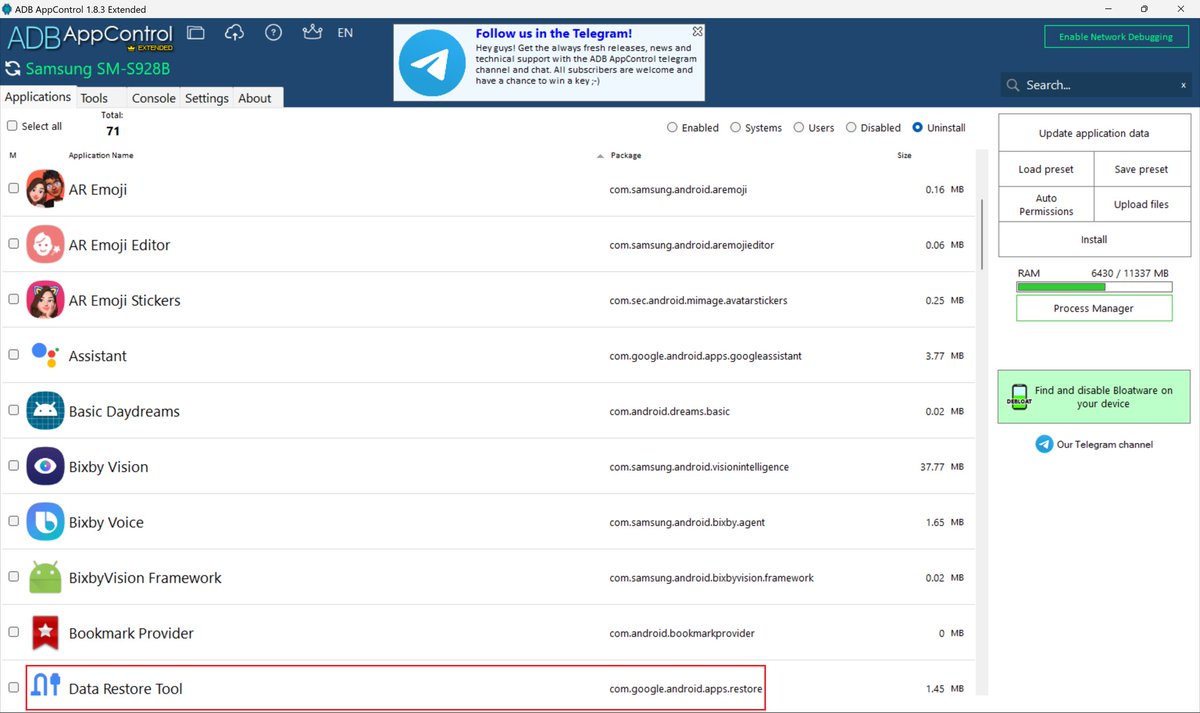Viewport: 1200px width, 713px height.
Task: Click inside the Search input field
Action: pos(1098,85)
